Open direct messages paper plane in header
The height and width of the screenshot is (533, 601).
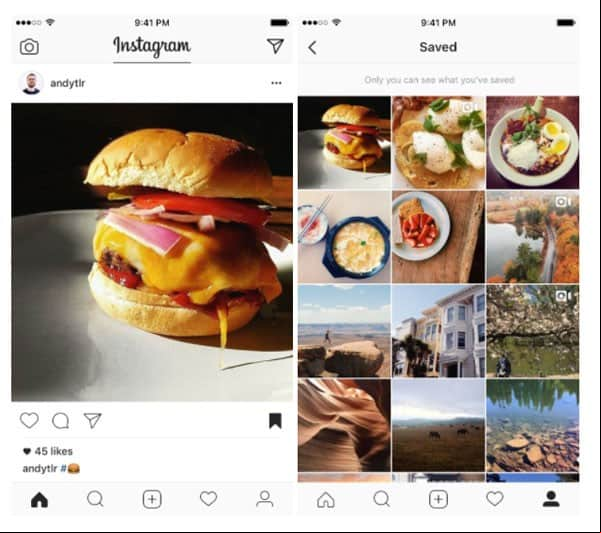tap(275, 46)
